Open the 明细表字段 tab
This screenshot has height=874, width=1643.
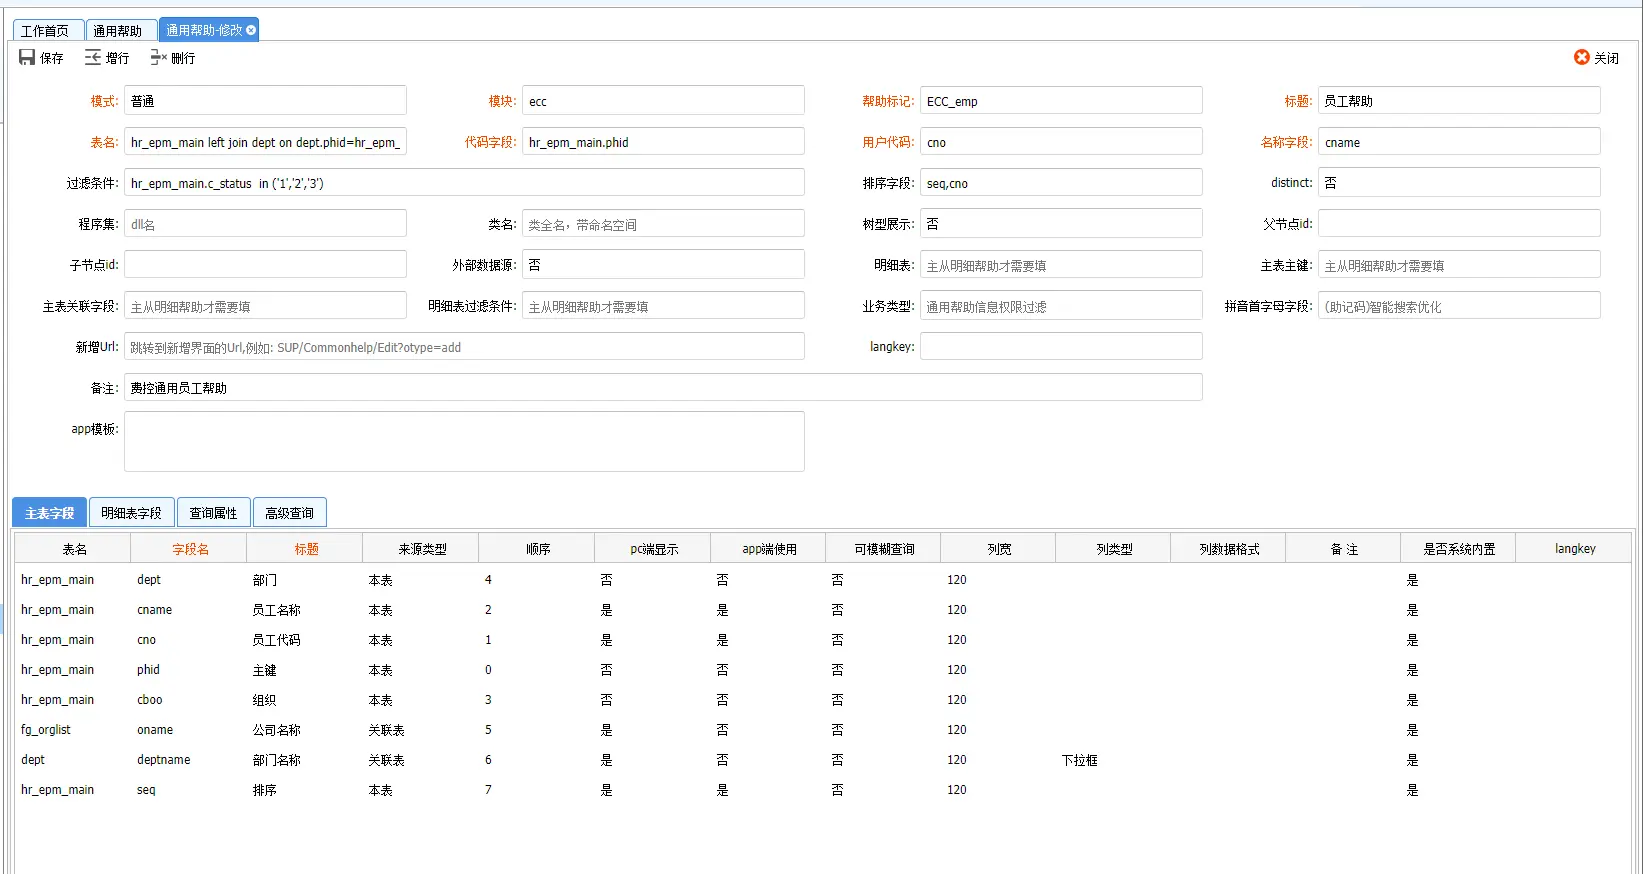132,512
